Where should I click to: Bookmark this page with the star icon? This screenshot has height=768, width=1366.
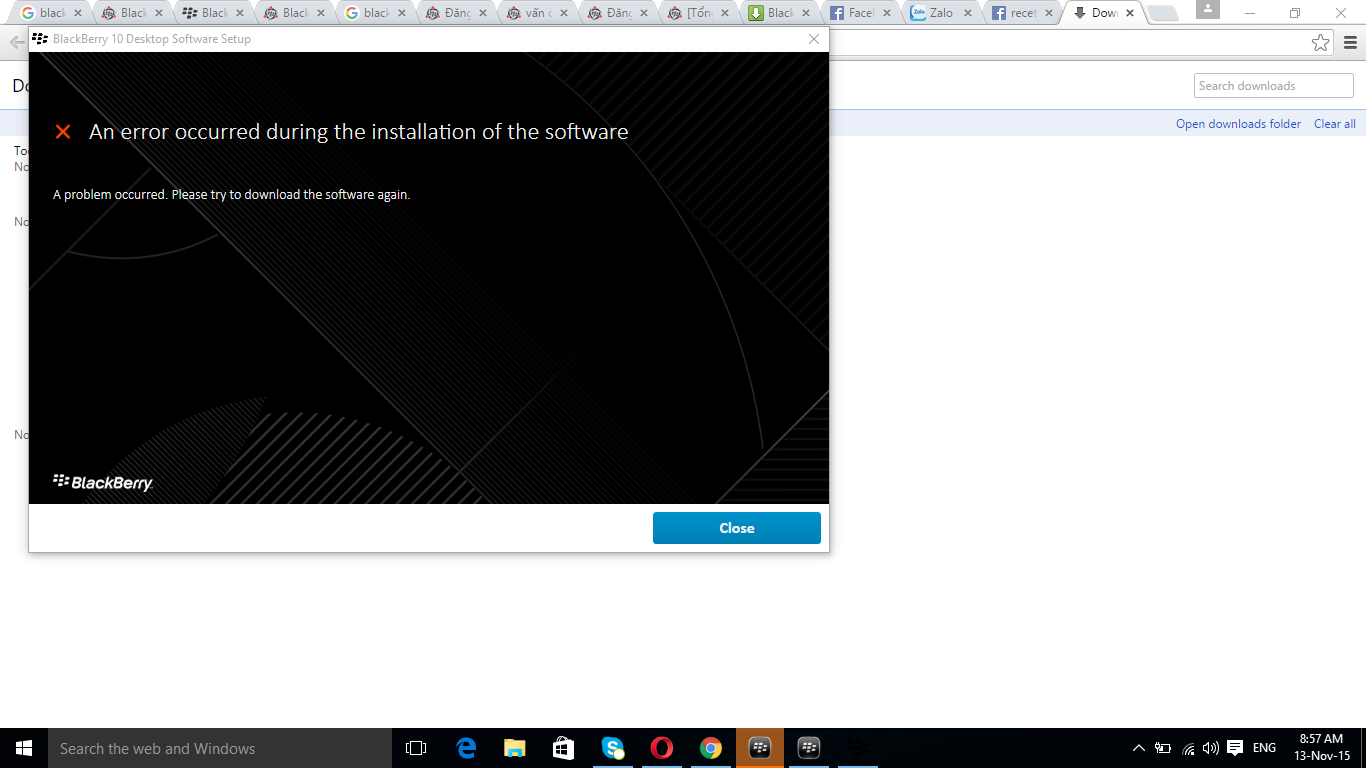(1321, 43)
